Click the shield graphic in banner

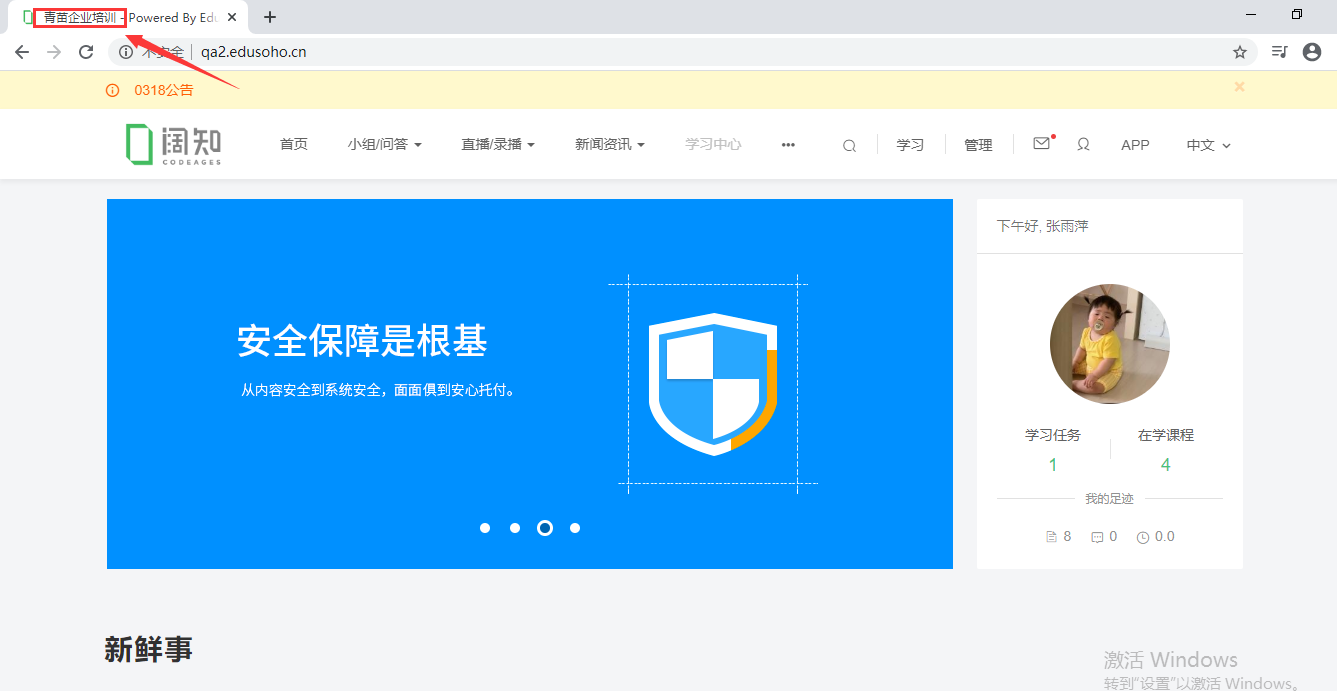click(712, 384)
